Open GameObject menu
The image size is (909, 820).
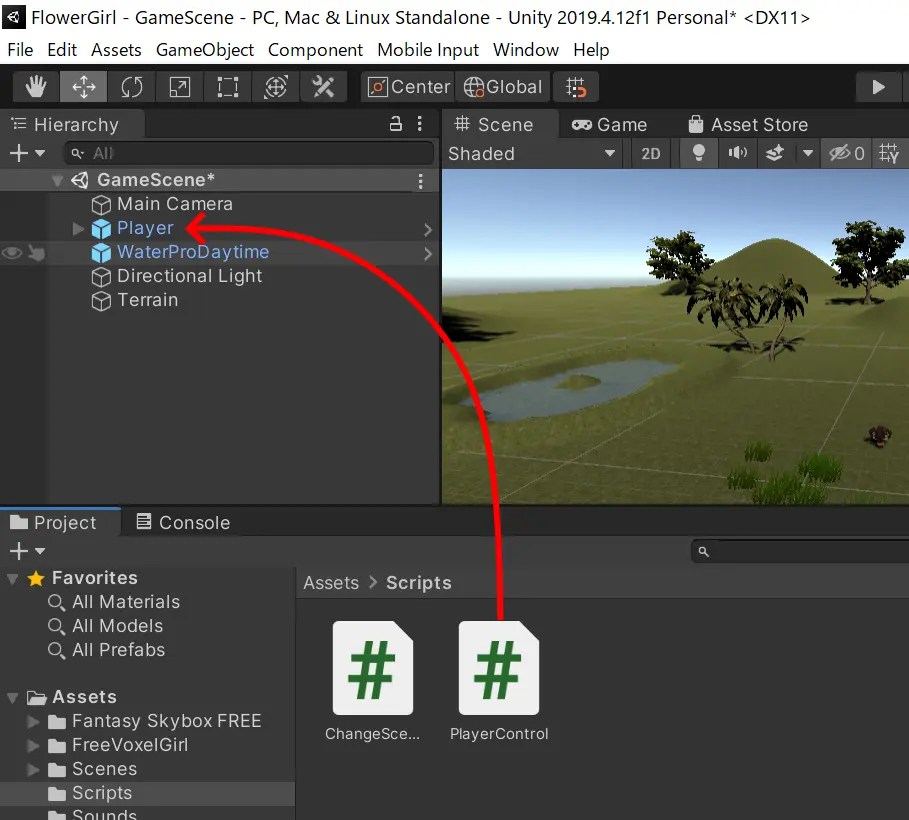point(205,50)
